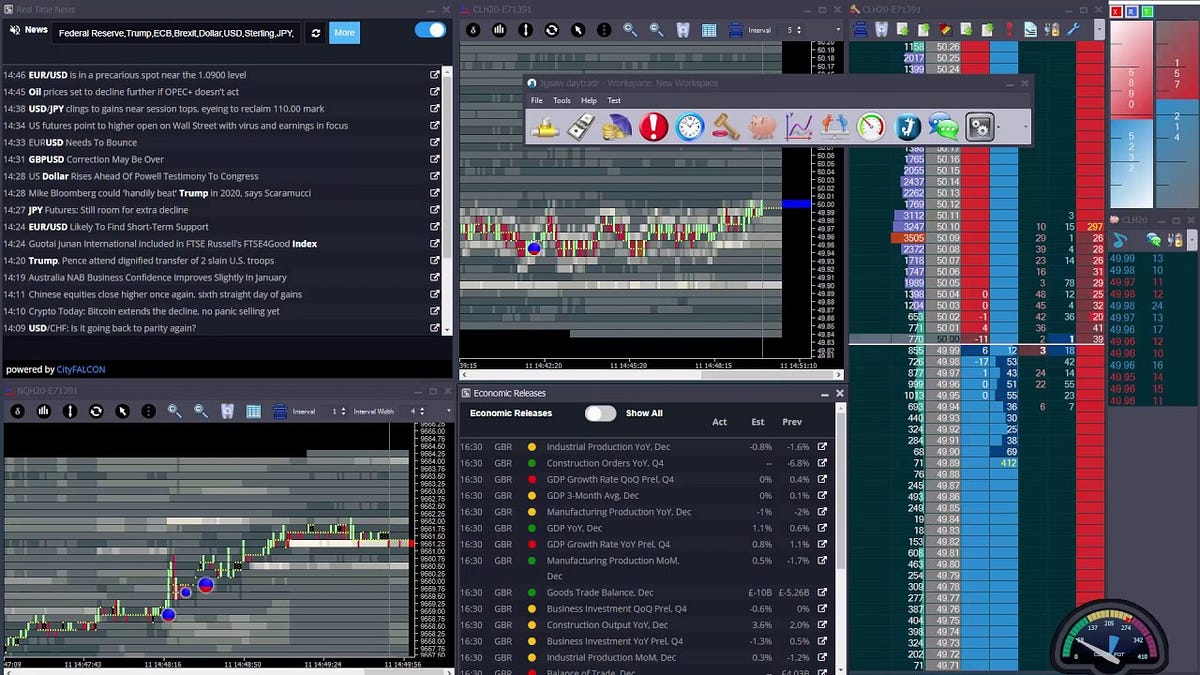Open the Tools menu in jigsaw daytradr
Screen dimensions: 1200x675
(x=562, y=100)
